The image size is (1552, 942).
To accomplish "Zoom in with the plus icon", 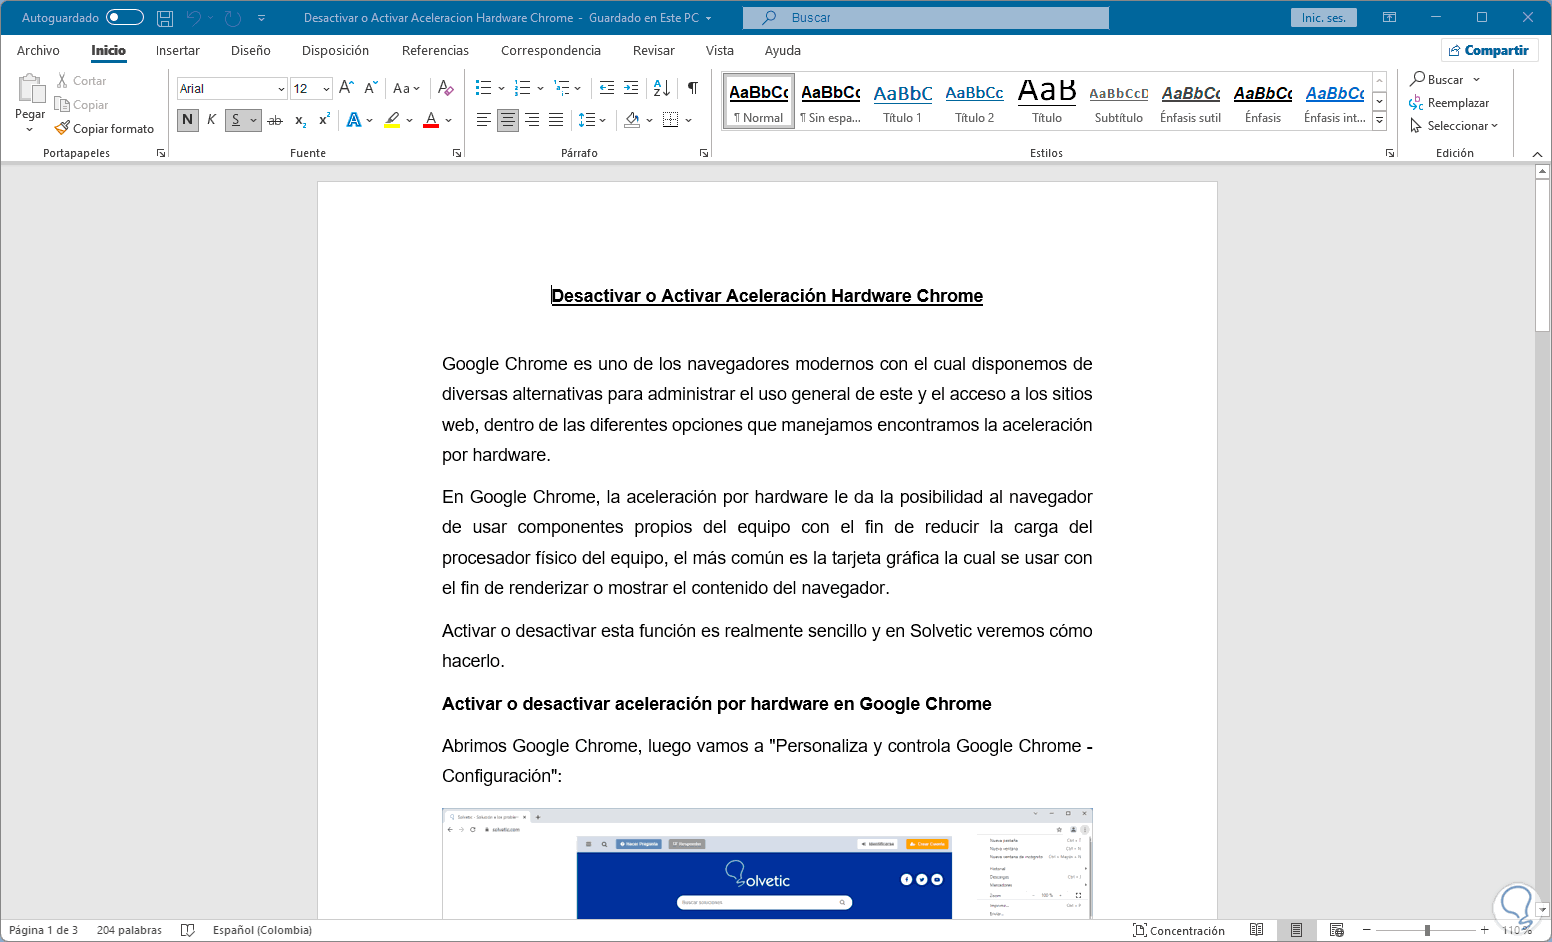I will (x=1485, y=930).
